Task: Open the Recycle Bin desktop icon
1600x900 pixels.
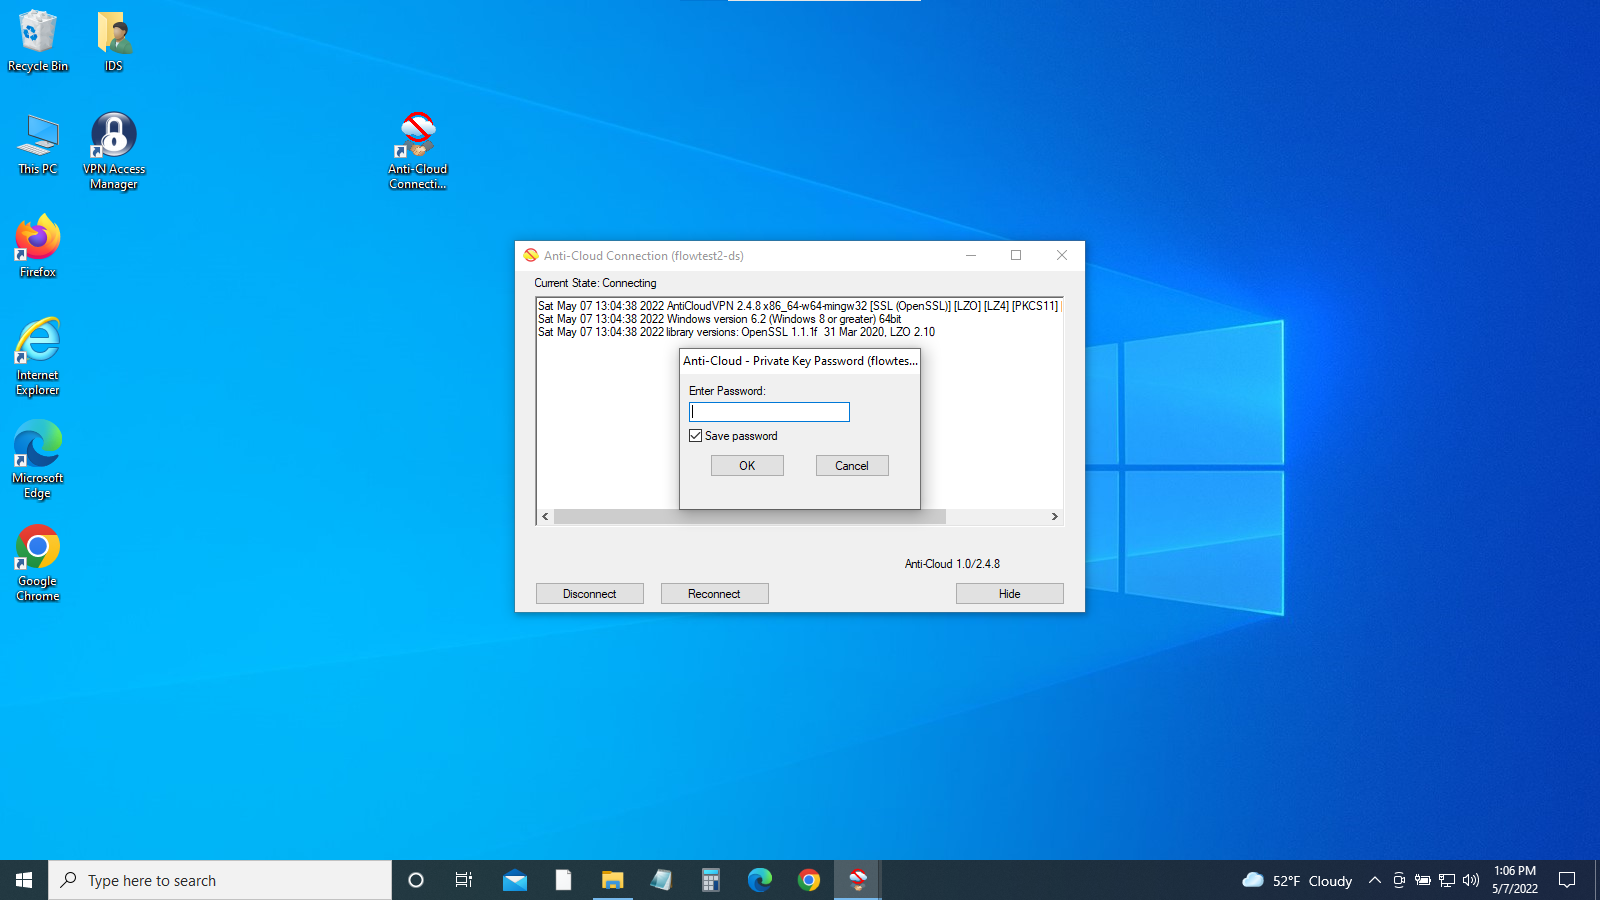Action: click(x=38, y=41)
